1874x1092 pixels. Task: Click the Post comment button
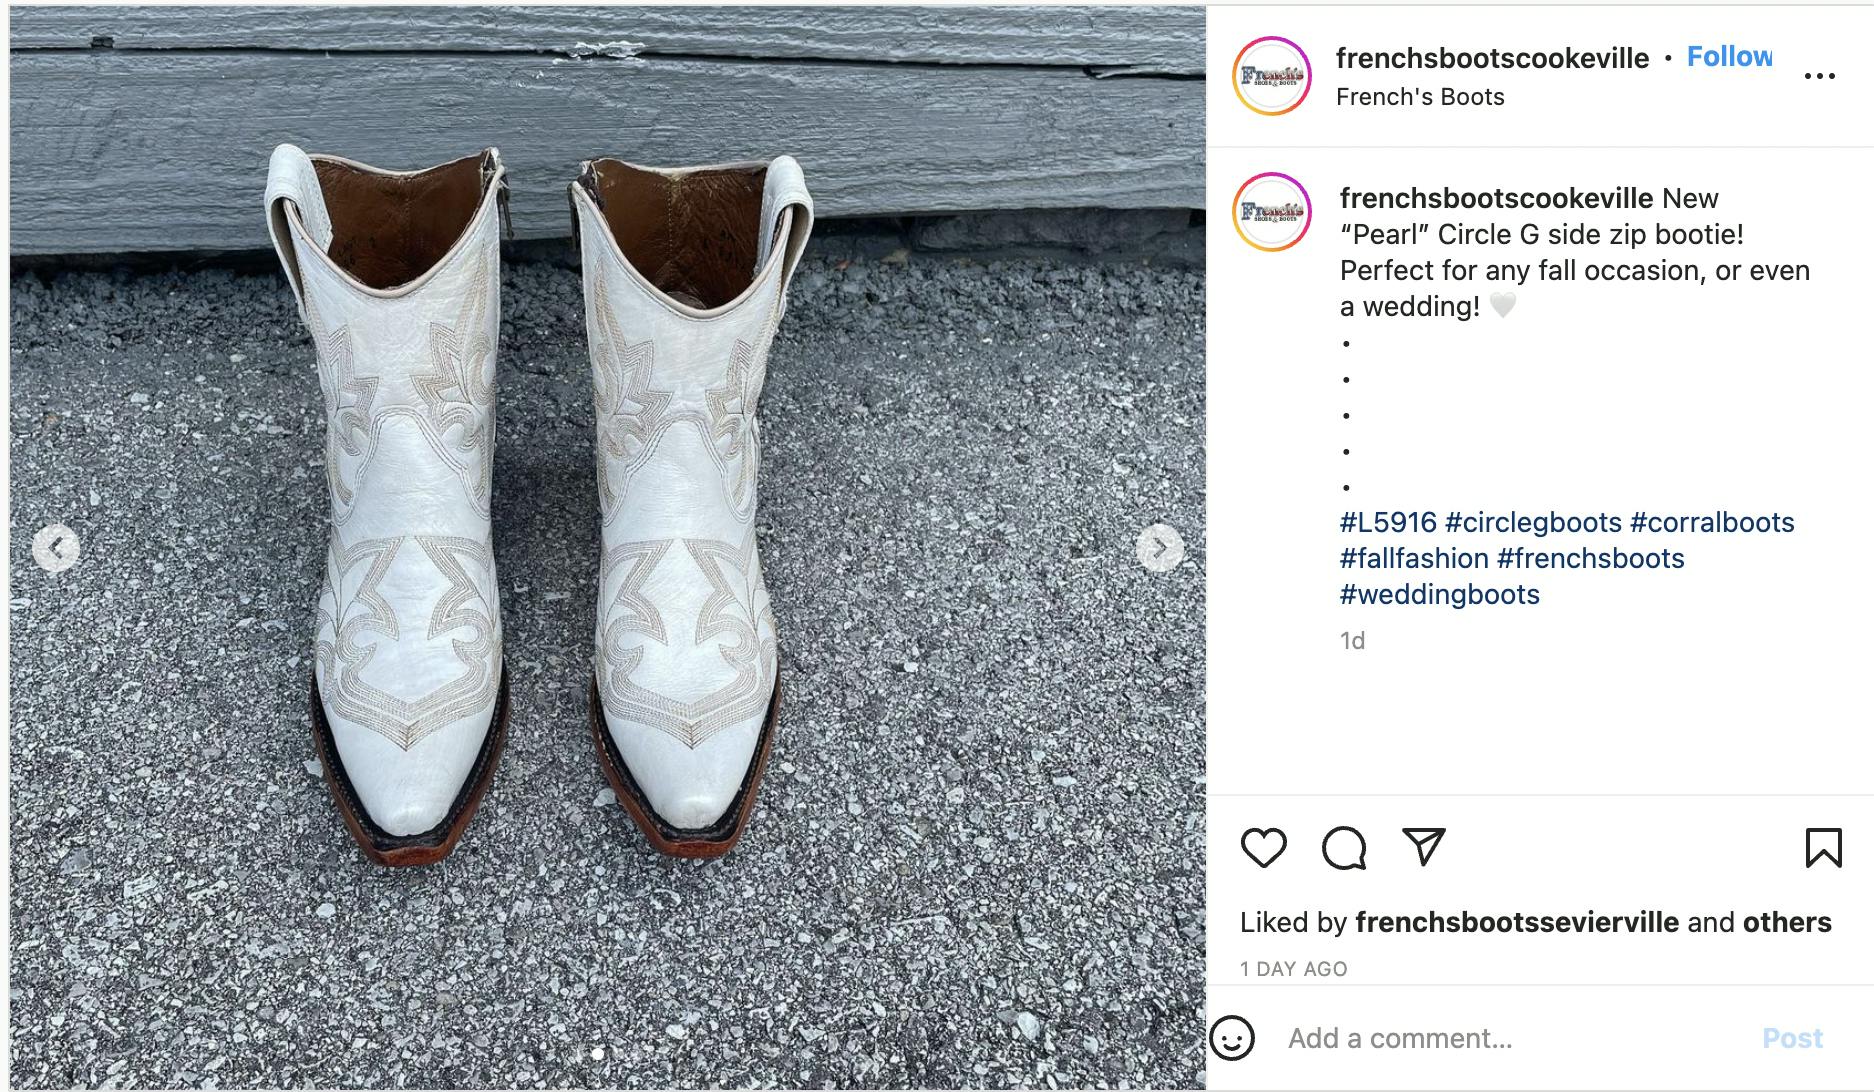pyautogui.click(x=1792, y=1038)
